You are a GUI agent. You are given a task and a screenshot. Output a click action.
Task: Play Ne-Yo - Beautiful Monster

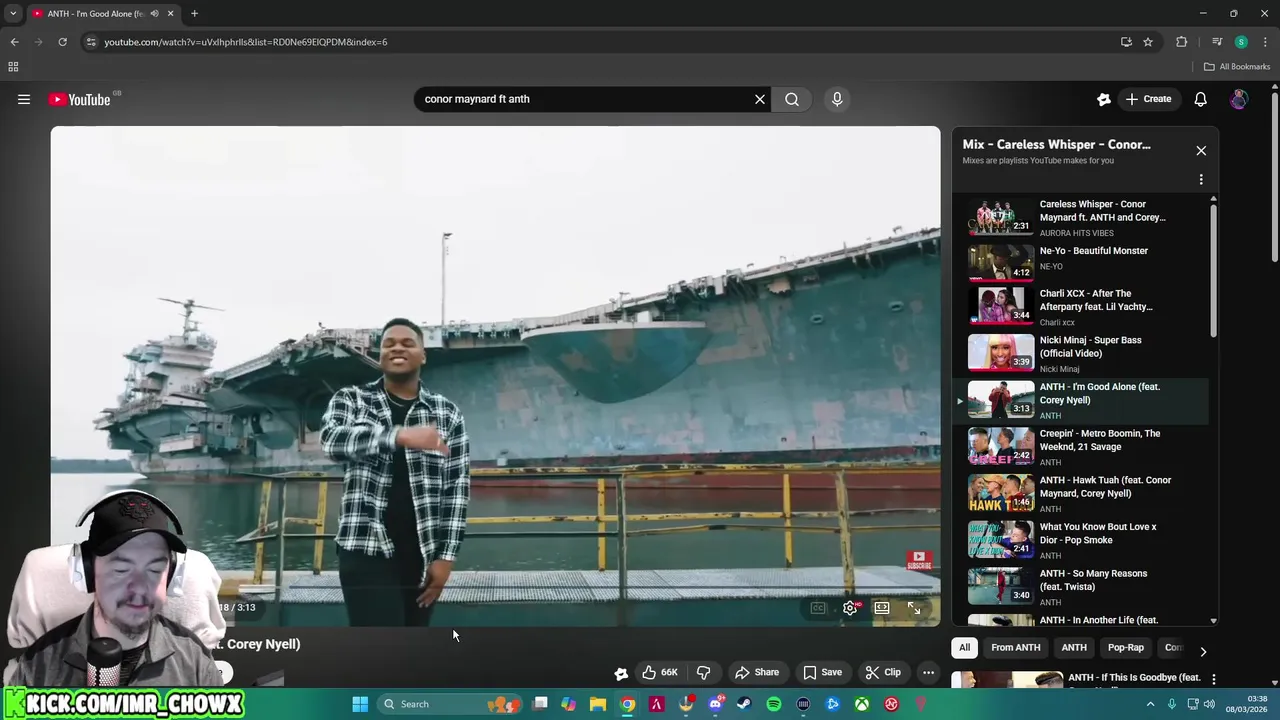click(x=1084, y=261)
